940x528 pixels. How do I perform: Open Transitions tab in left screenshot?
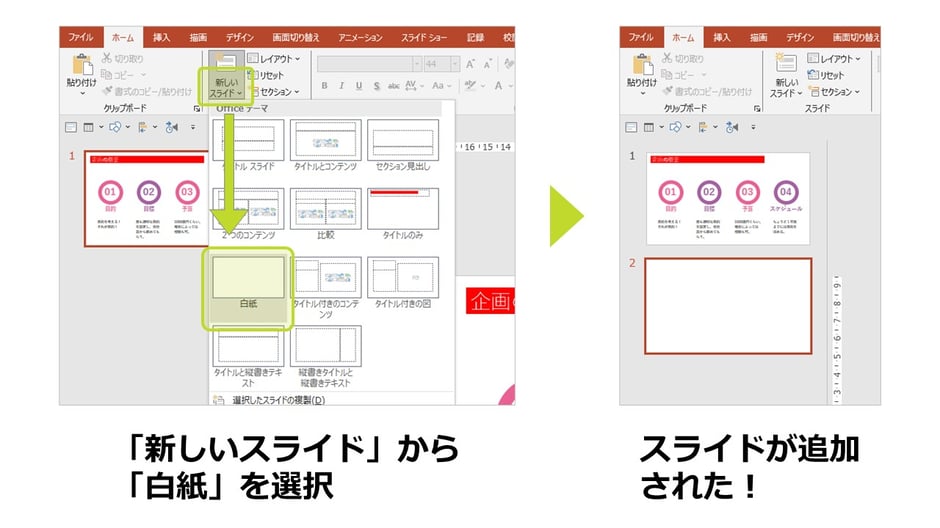[296, 37]
